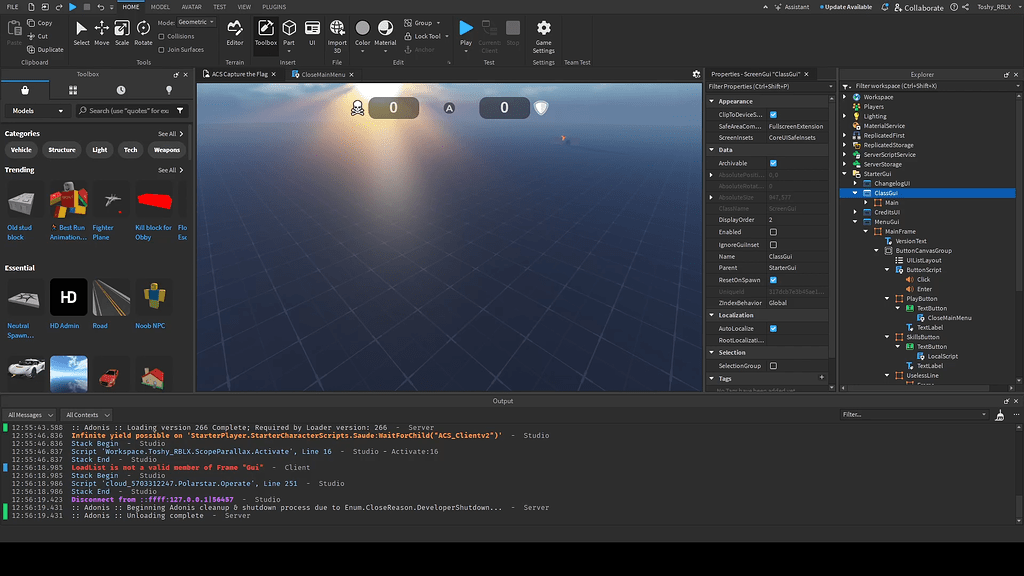Click the Play button to test the game
1024x576 pixels.
[465, 30]
